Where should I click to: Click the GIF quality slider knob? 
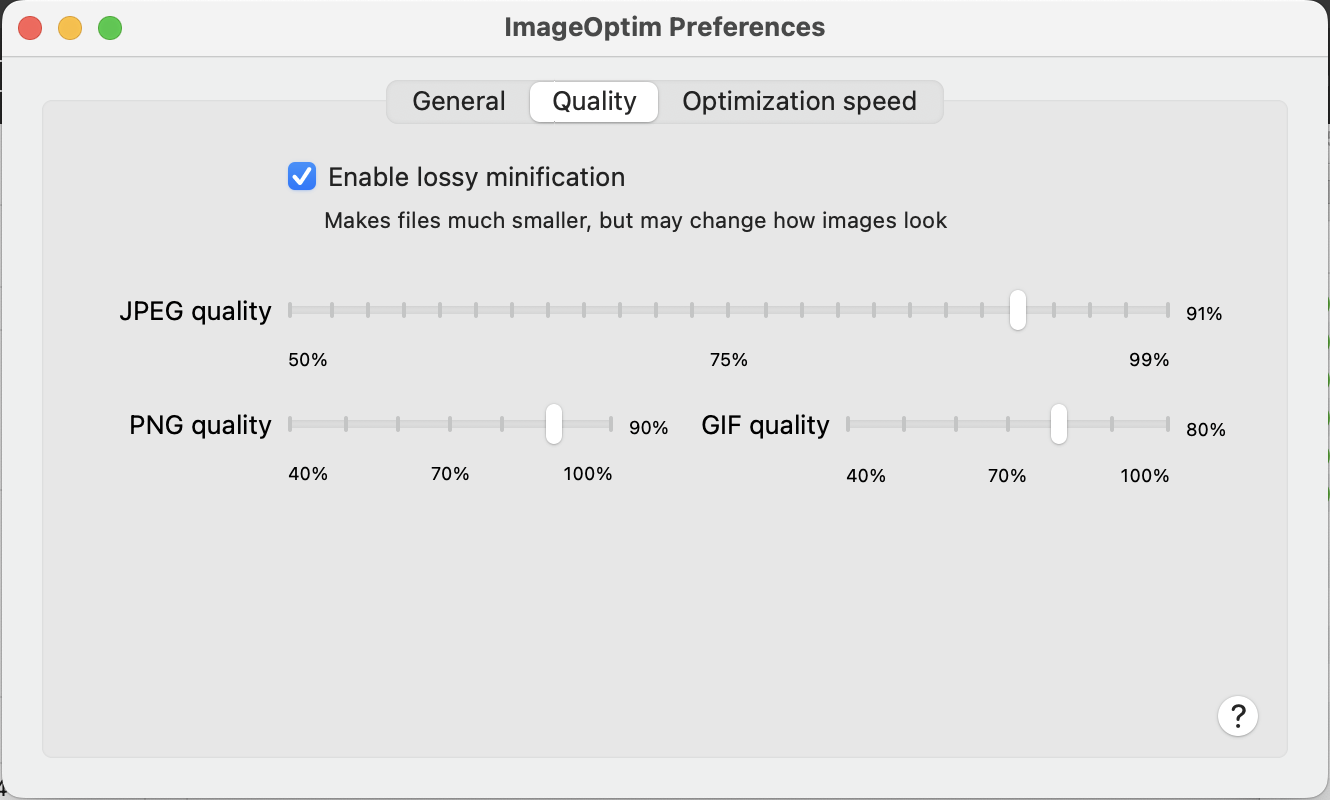(x=1059, y=424)
